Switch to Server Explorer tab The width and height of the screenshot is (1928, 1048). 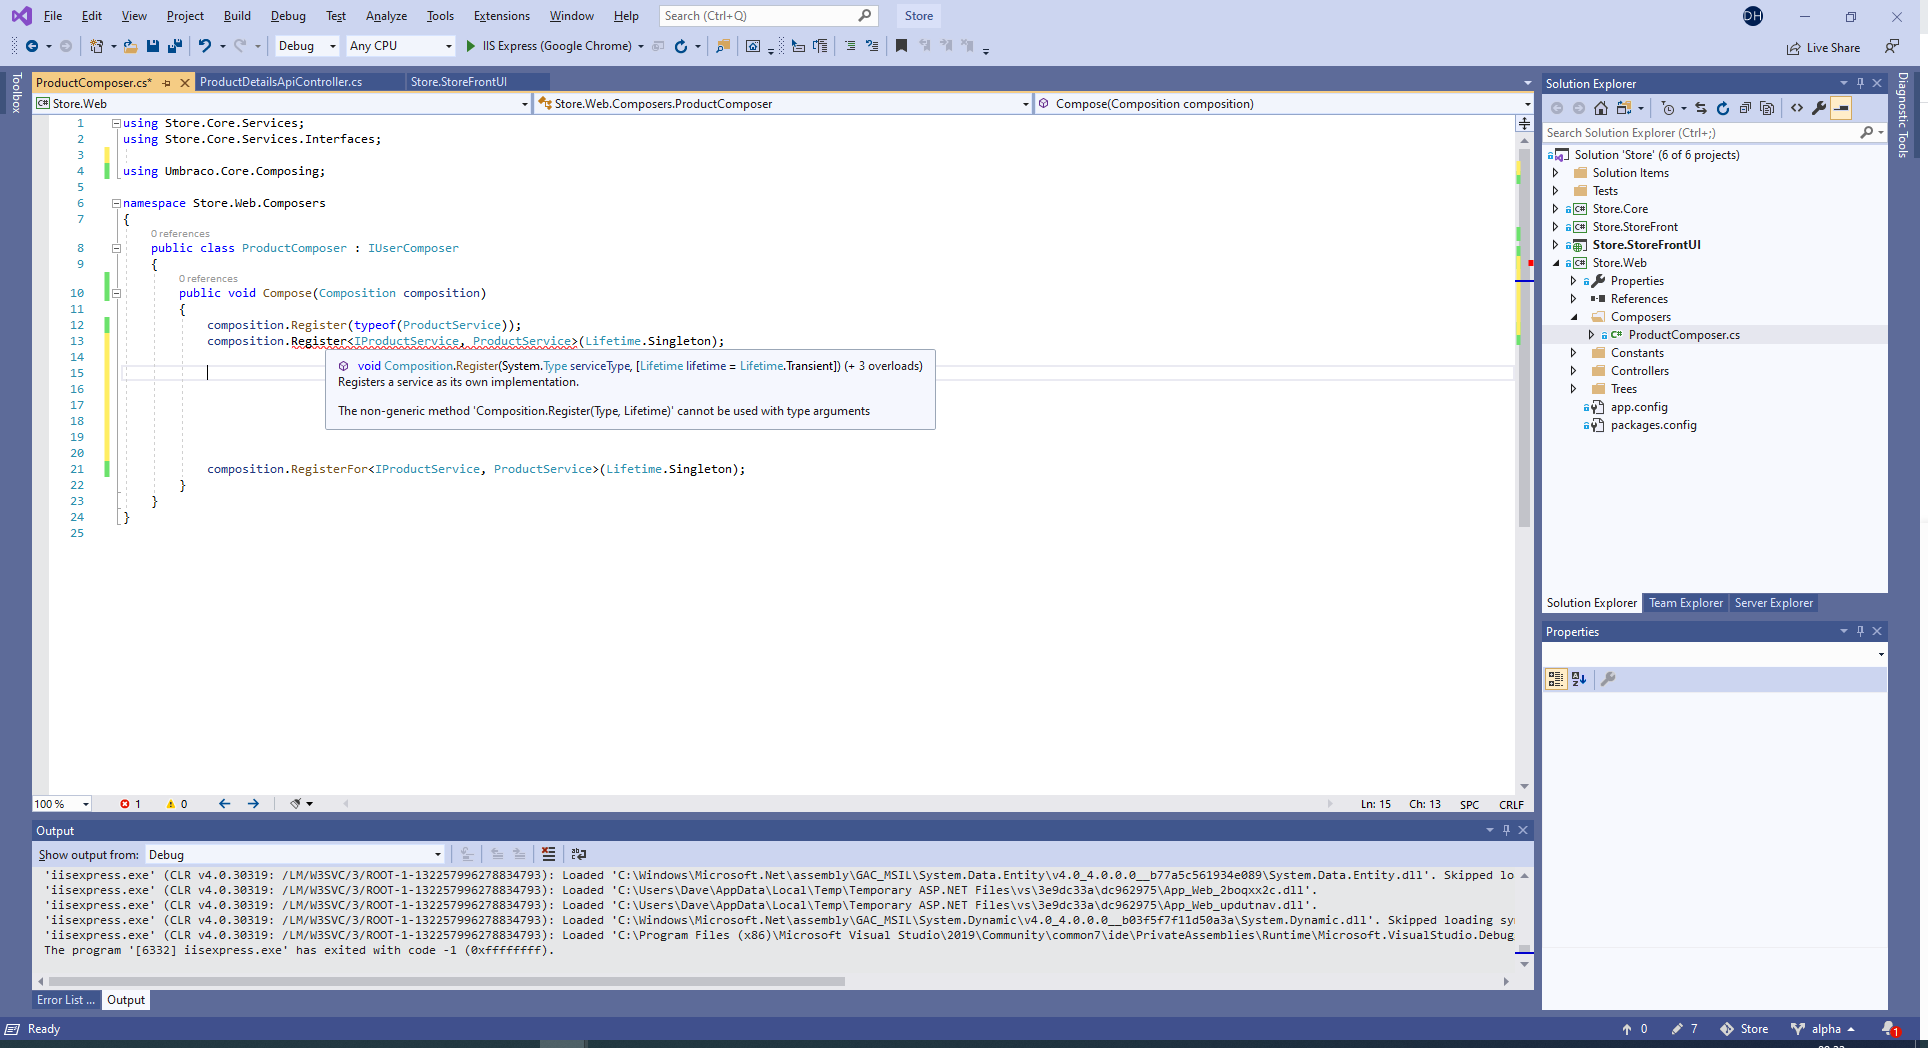(1773, 603)
